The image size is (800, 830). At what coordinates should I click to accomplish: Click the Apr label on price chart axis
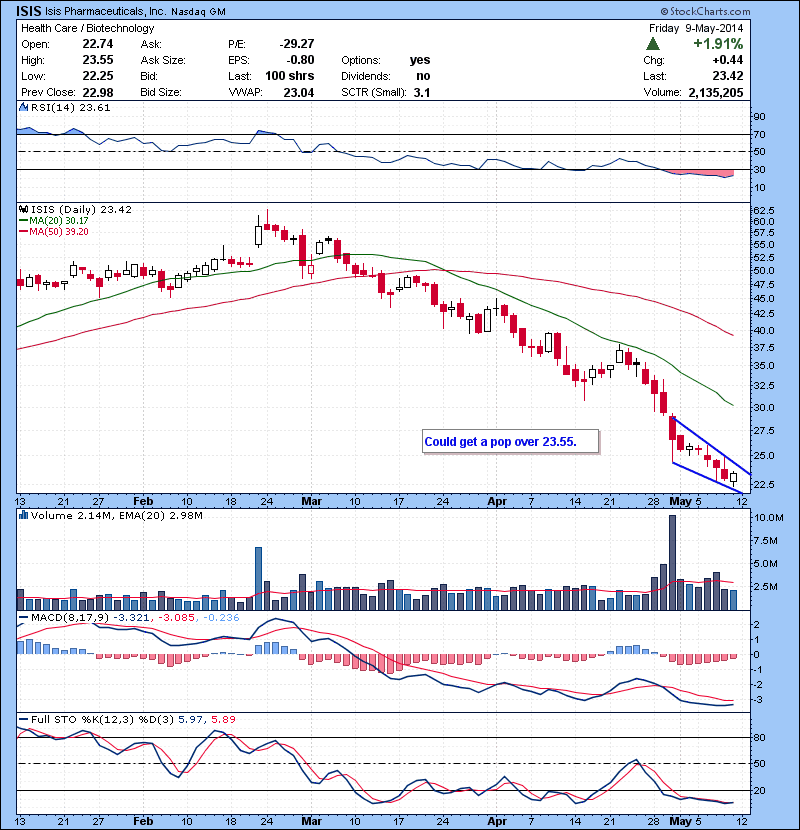pyautogui.click(x=497, y=501)
